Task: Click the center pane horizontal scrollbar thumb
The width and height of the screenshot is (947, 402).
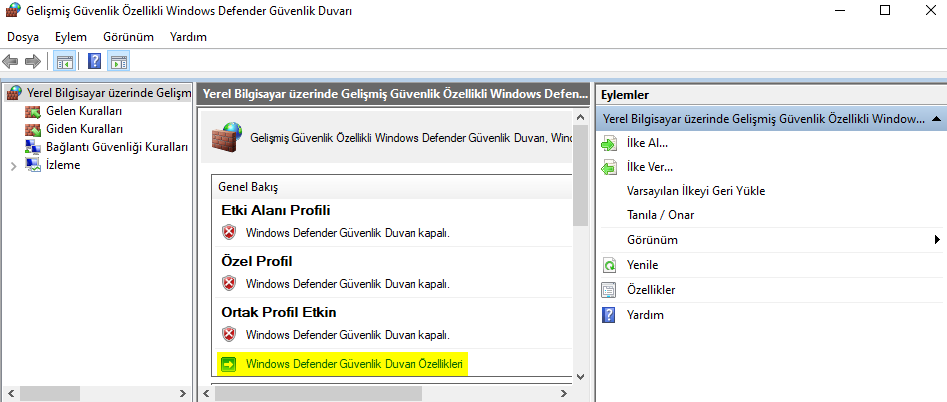Action: [318, 394]
